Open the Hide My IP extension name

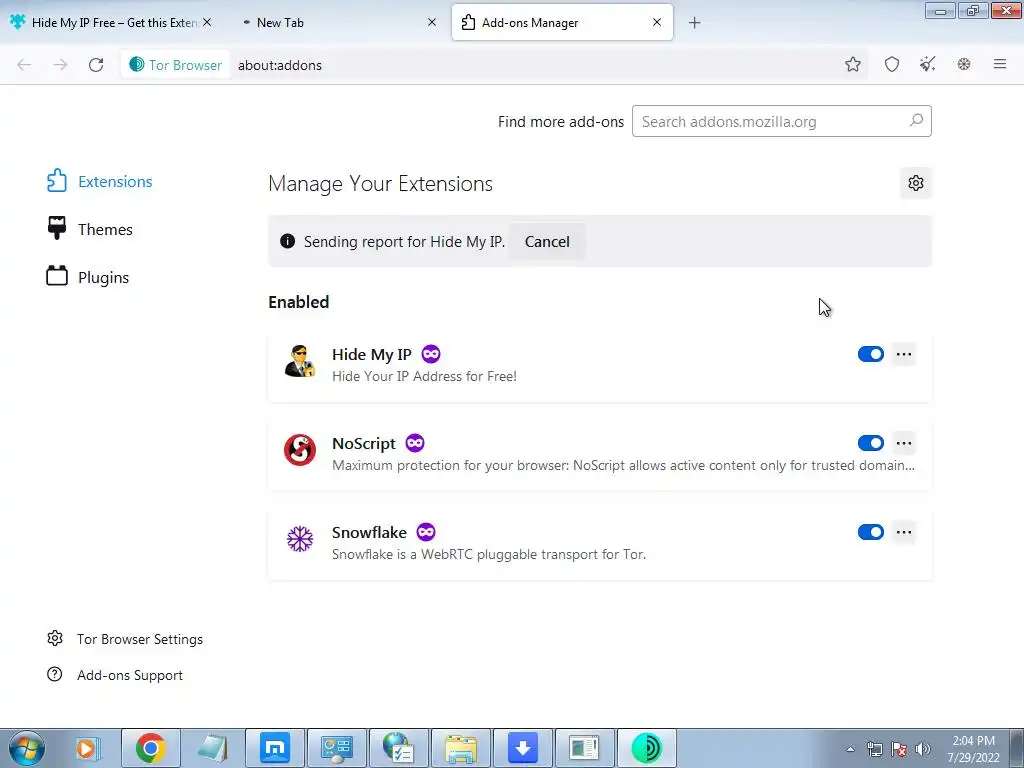tap(372, 354)
